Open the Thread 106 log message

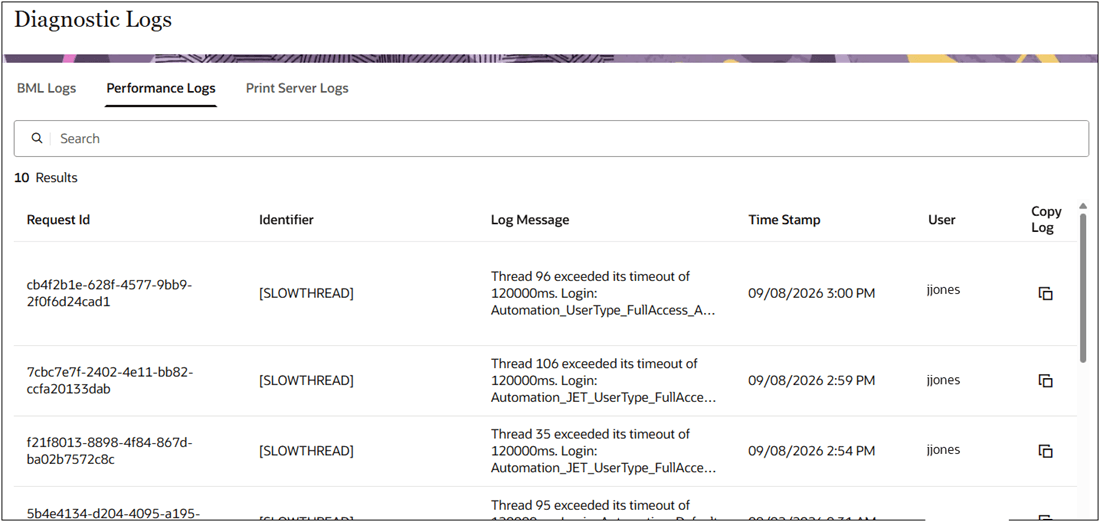point(603,381)
